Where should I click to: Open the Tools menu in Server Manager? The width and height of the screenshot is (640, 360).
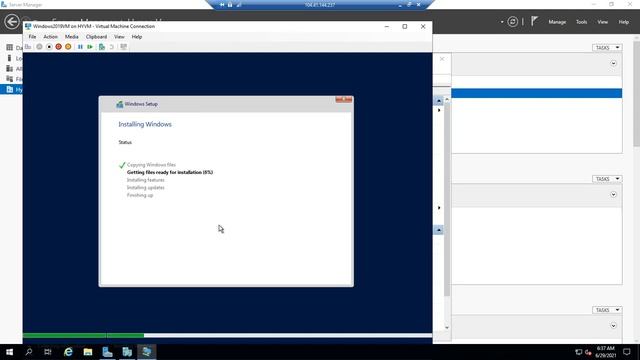click(582, 22)
